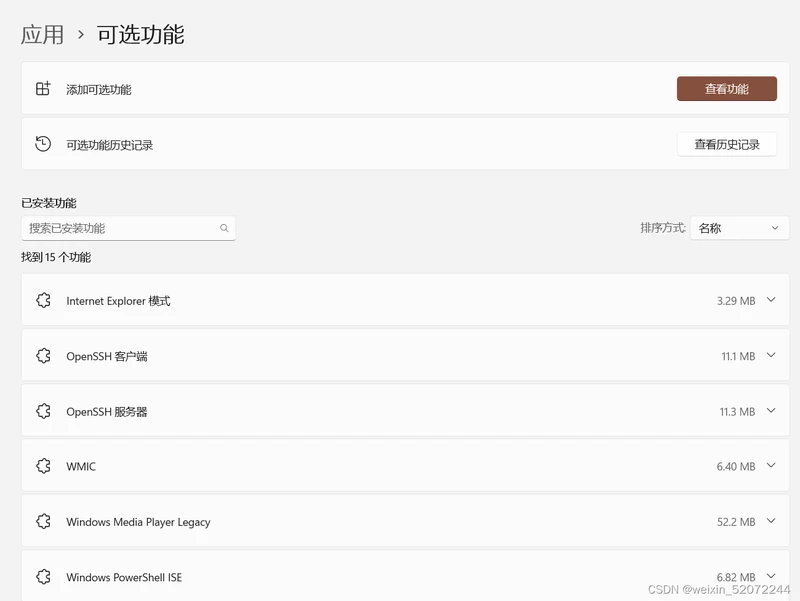Image resolution: width=800 pixels, height=601 pixels.
Task: Go back to 应用 breadcrumb
Action: point(42,35)
